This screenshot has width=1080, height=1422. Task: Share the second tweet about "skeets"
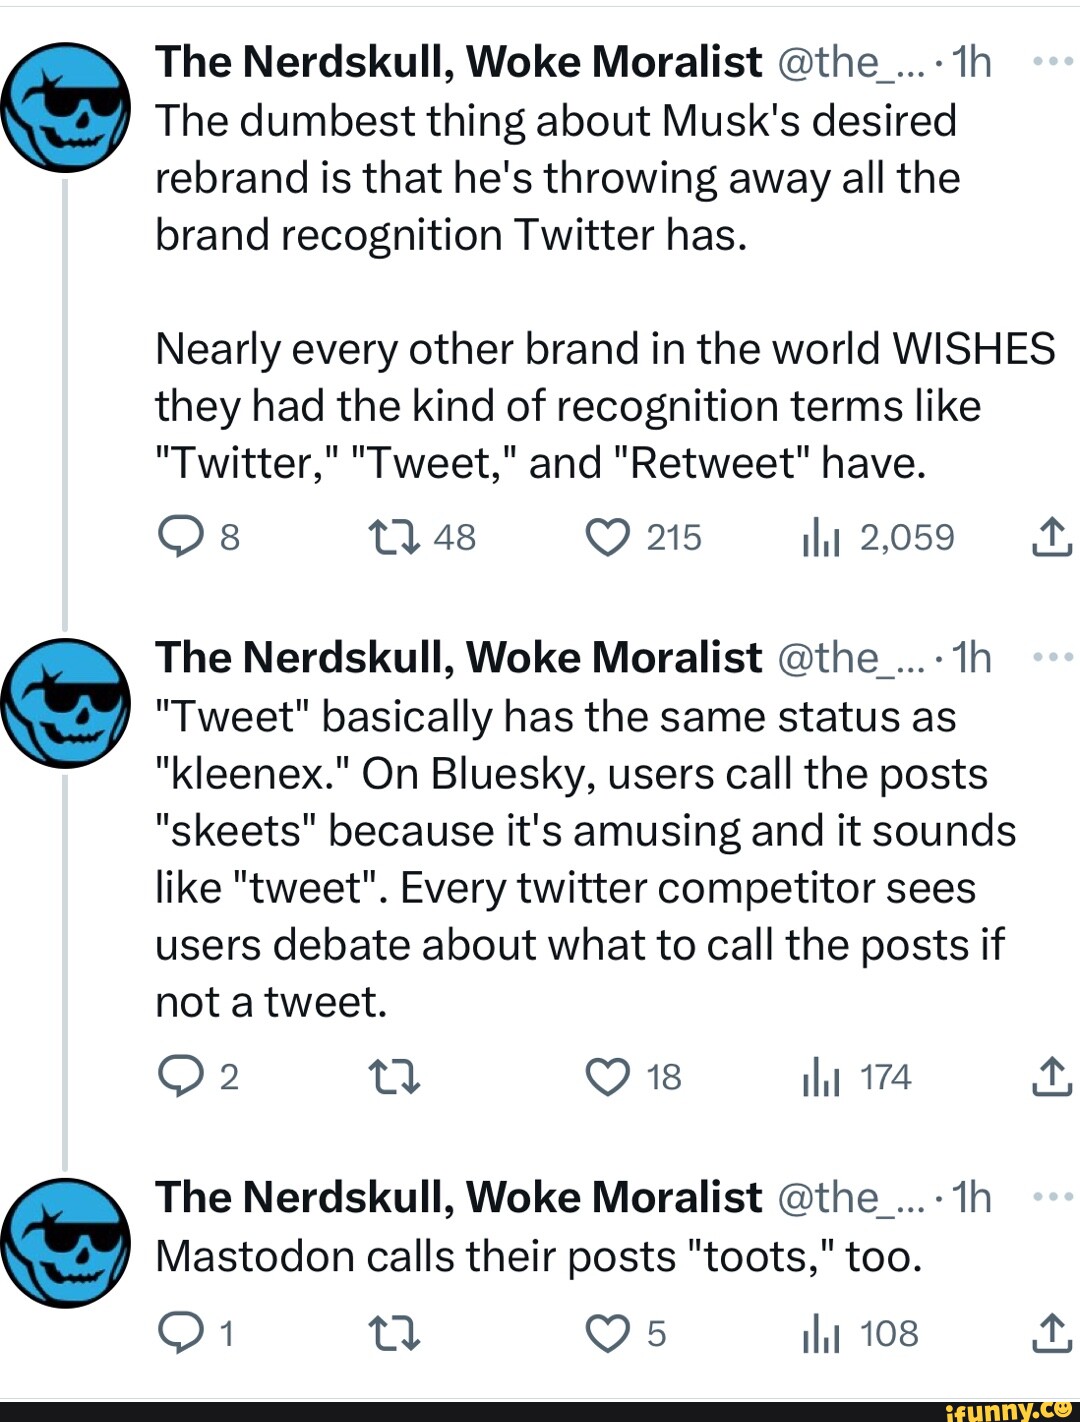[x=1052, y=1077]
